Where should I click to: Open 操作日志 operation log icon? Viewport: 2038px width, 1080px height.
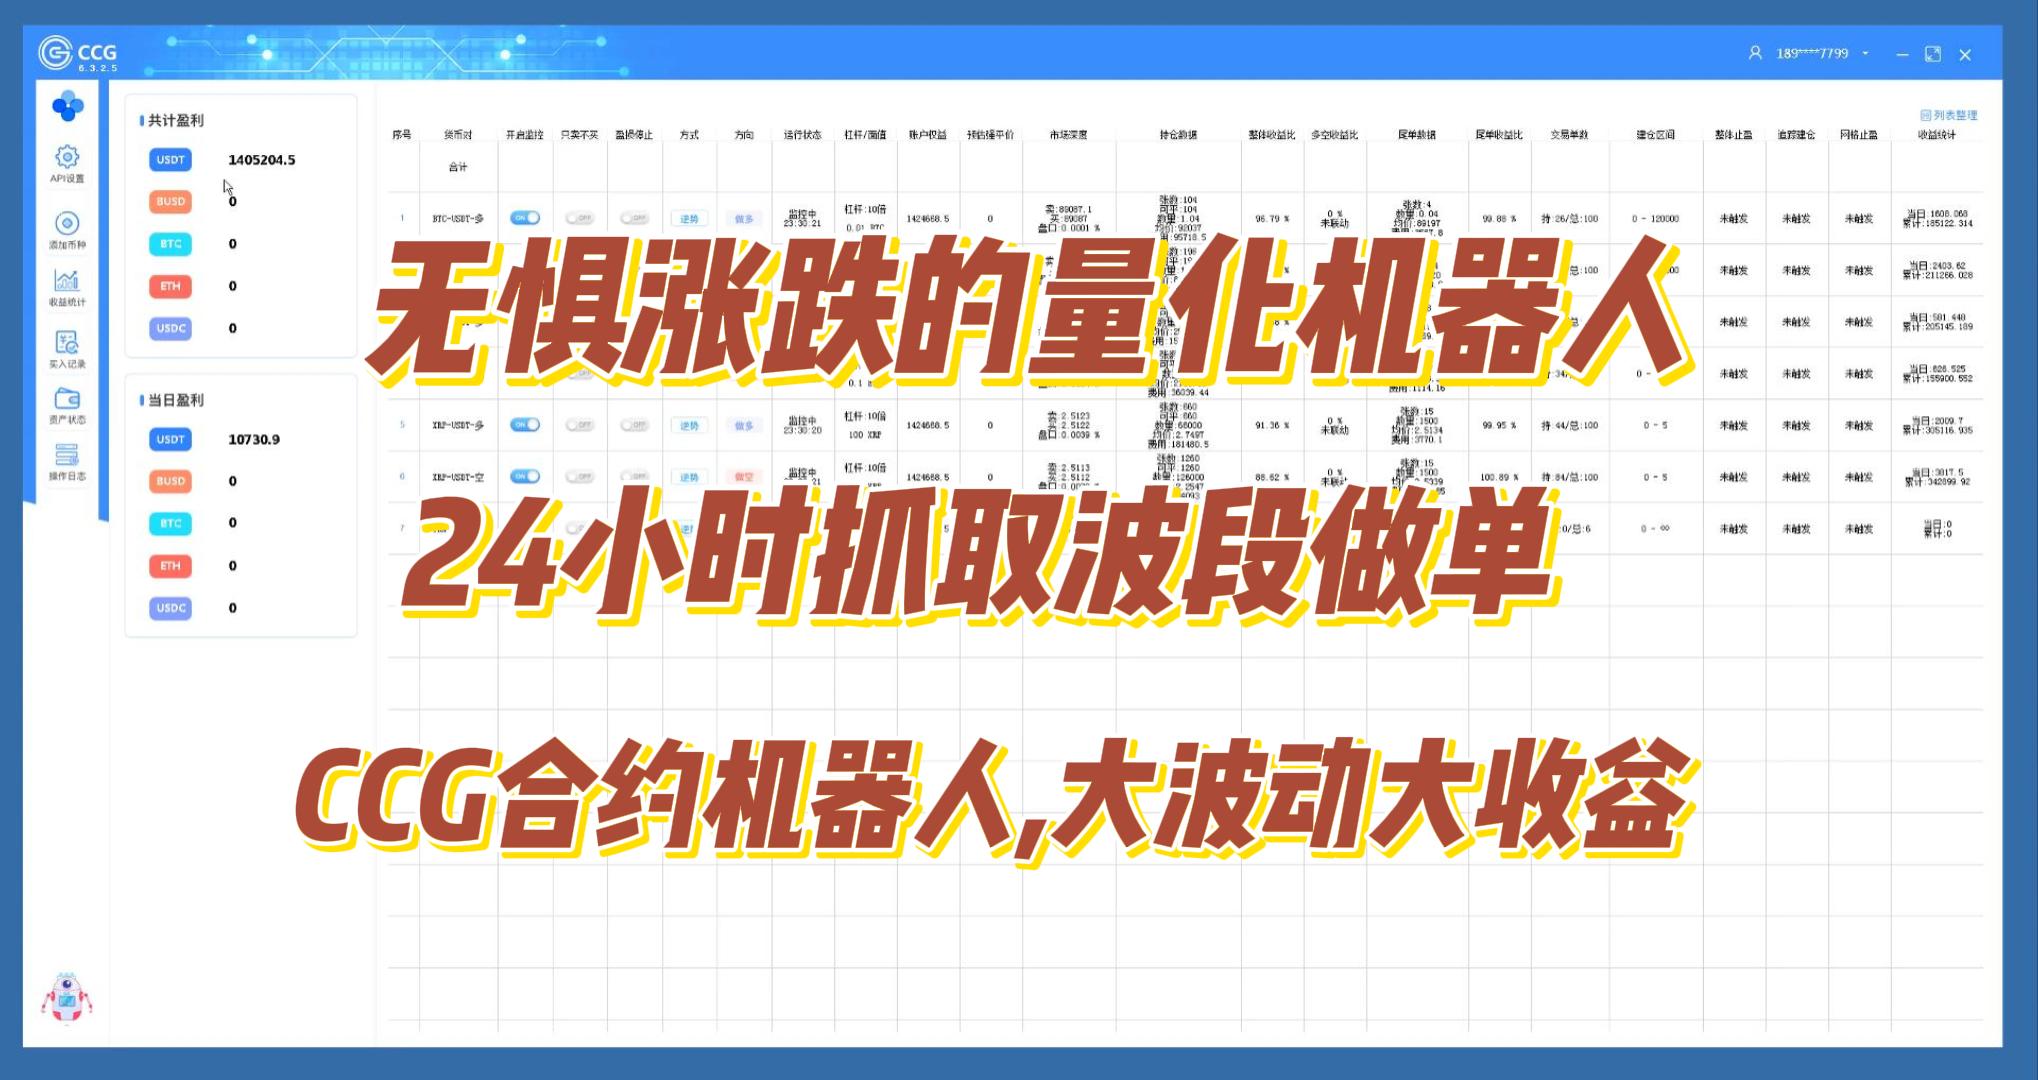(67, 462)
